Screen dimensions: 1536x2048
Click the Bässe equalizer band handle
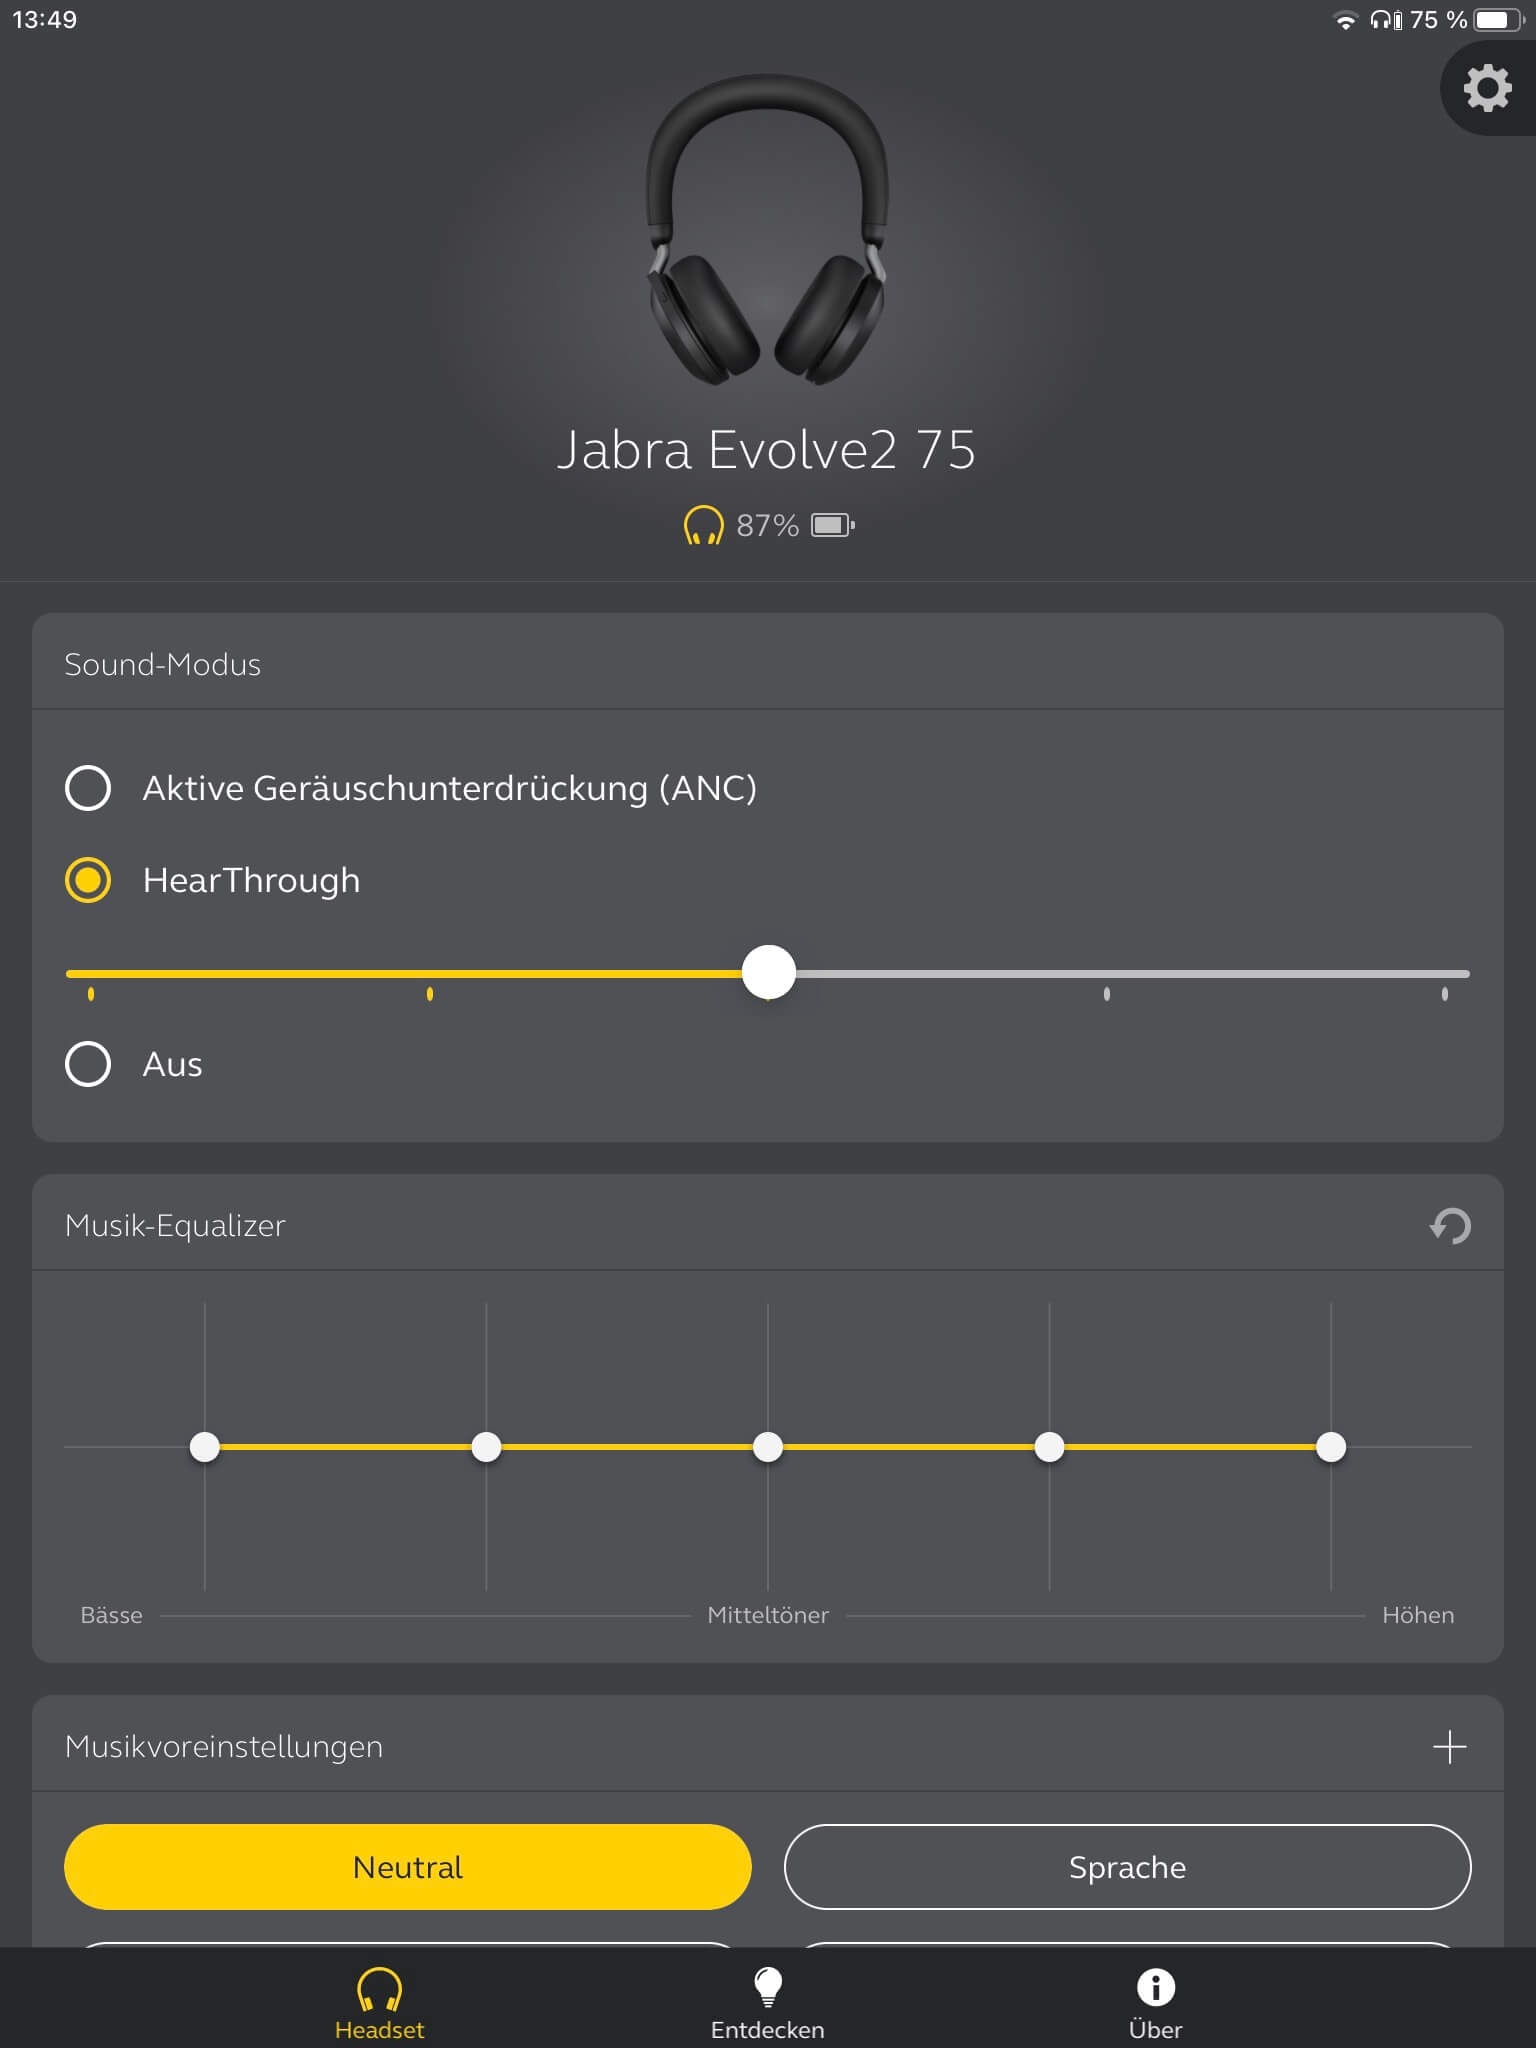click(205, 1447)
